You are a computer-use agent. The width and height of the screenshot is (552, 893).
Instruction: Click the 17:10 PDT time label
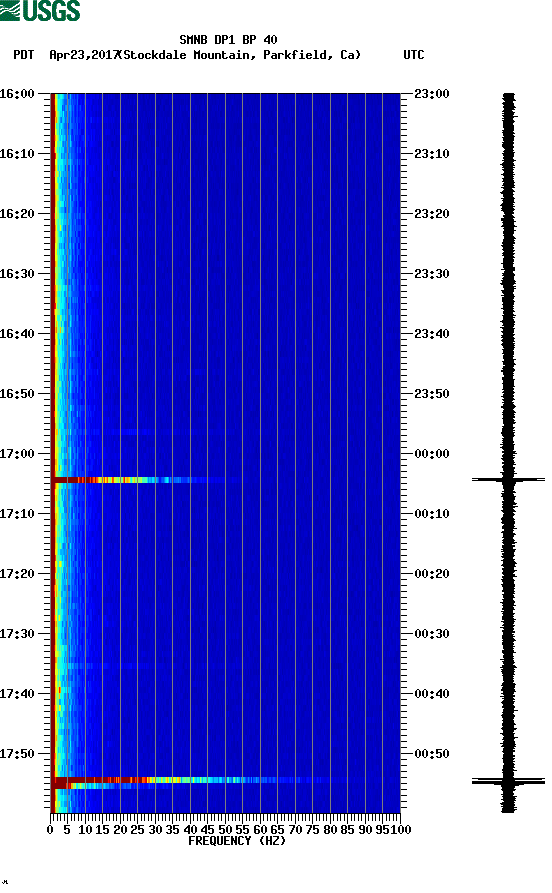coord(17,514)
